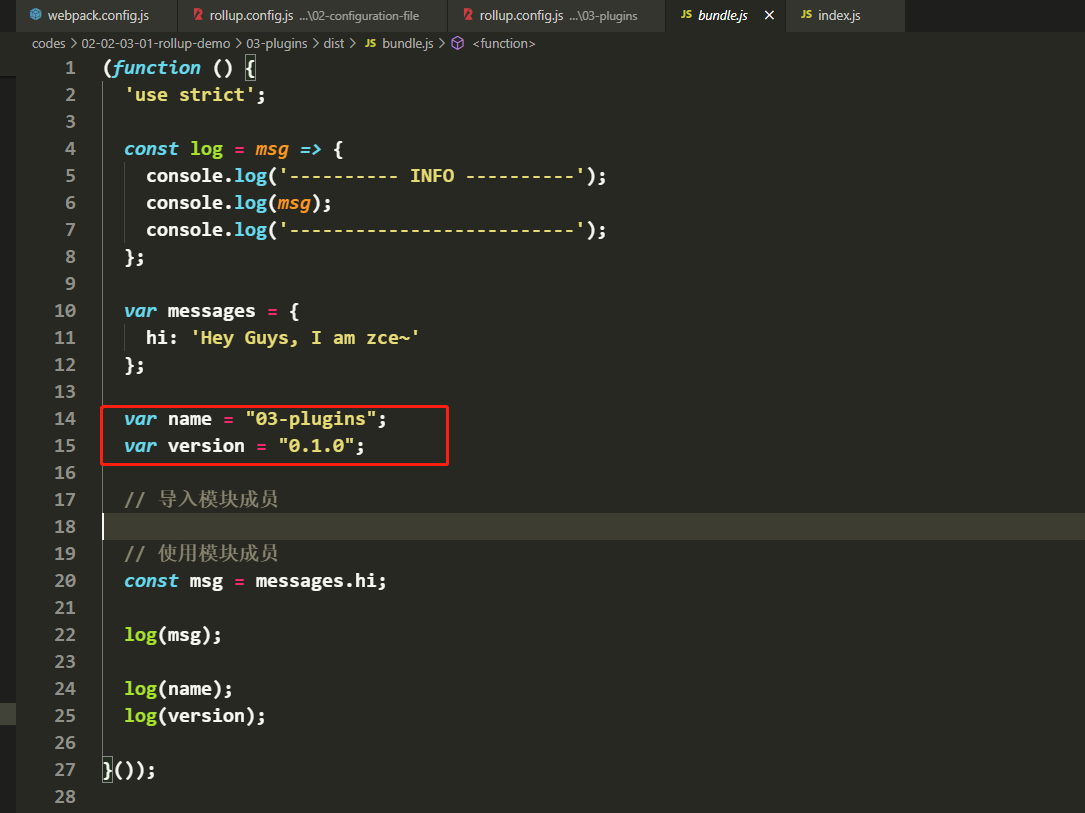Click the JS file icon on index.js tab

click(x=806, y=15)
